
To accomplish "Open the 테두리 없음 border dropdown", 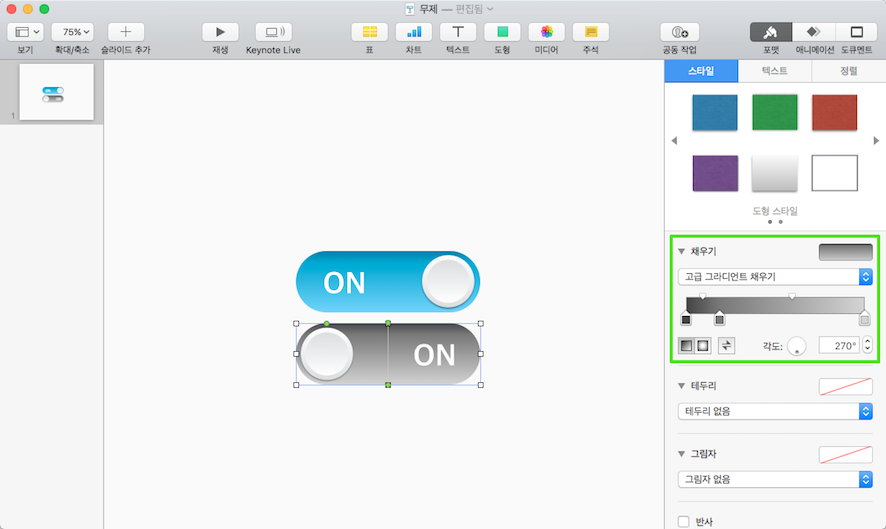I will (775, 411).
